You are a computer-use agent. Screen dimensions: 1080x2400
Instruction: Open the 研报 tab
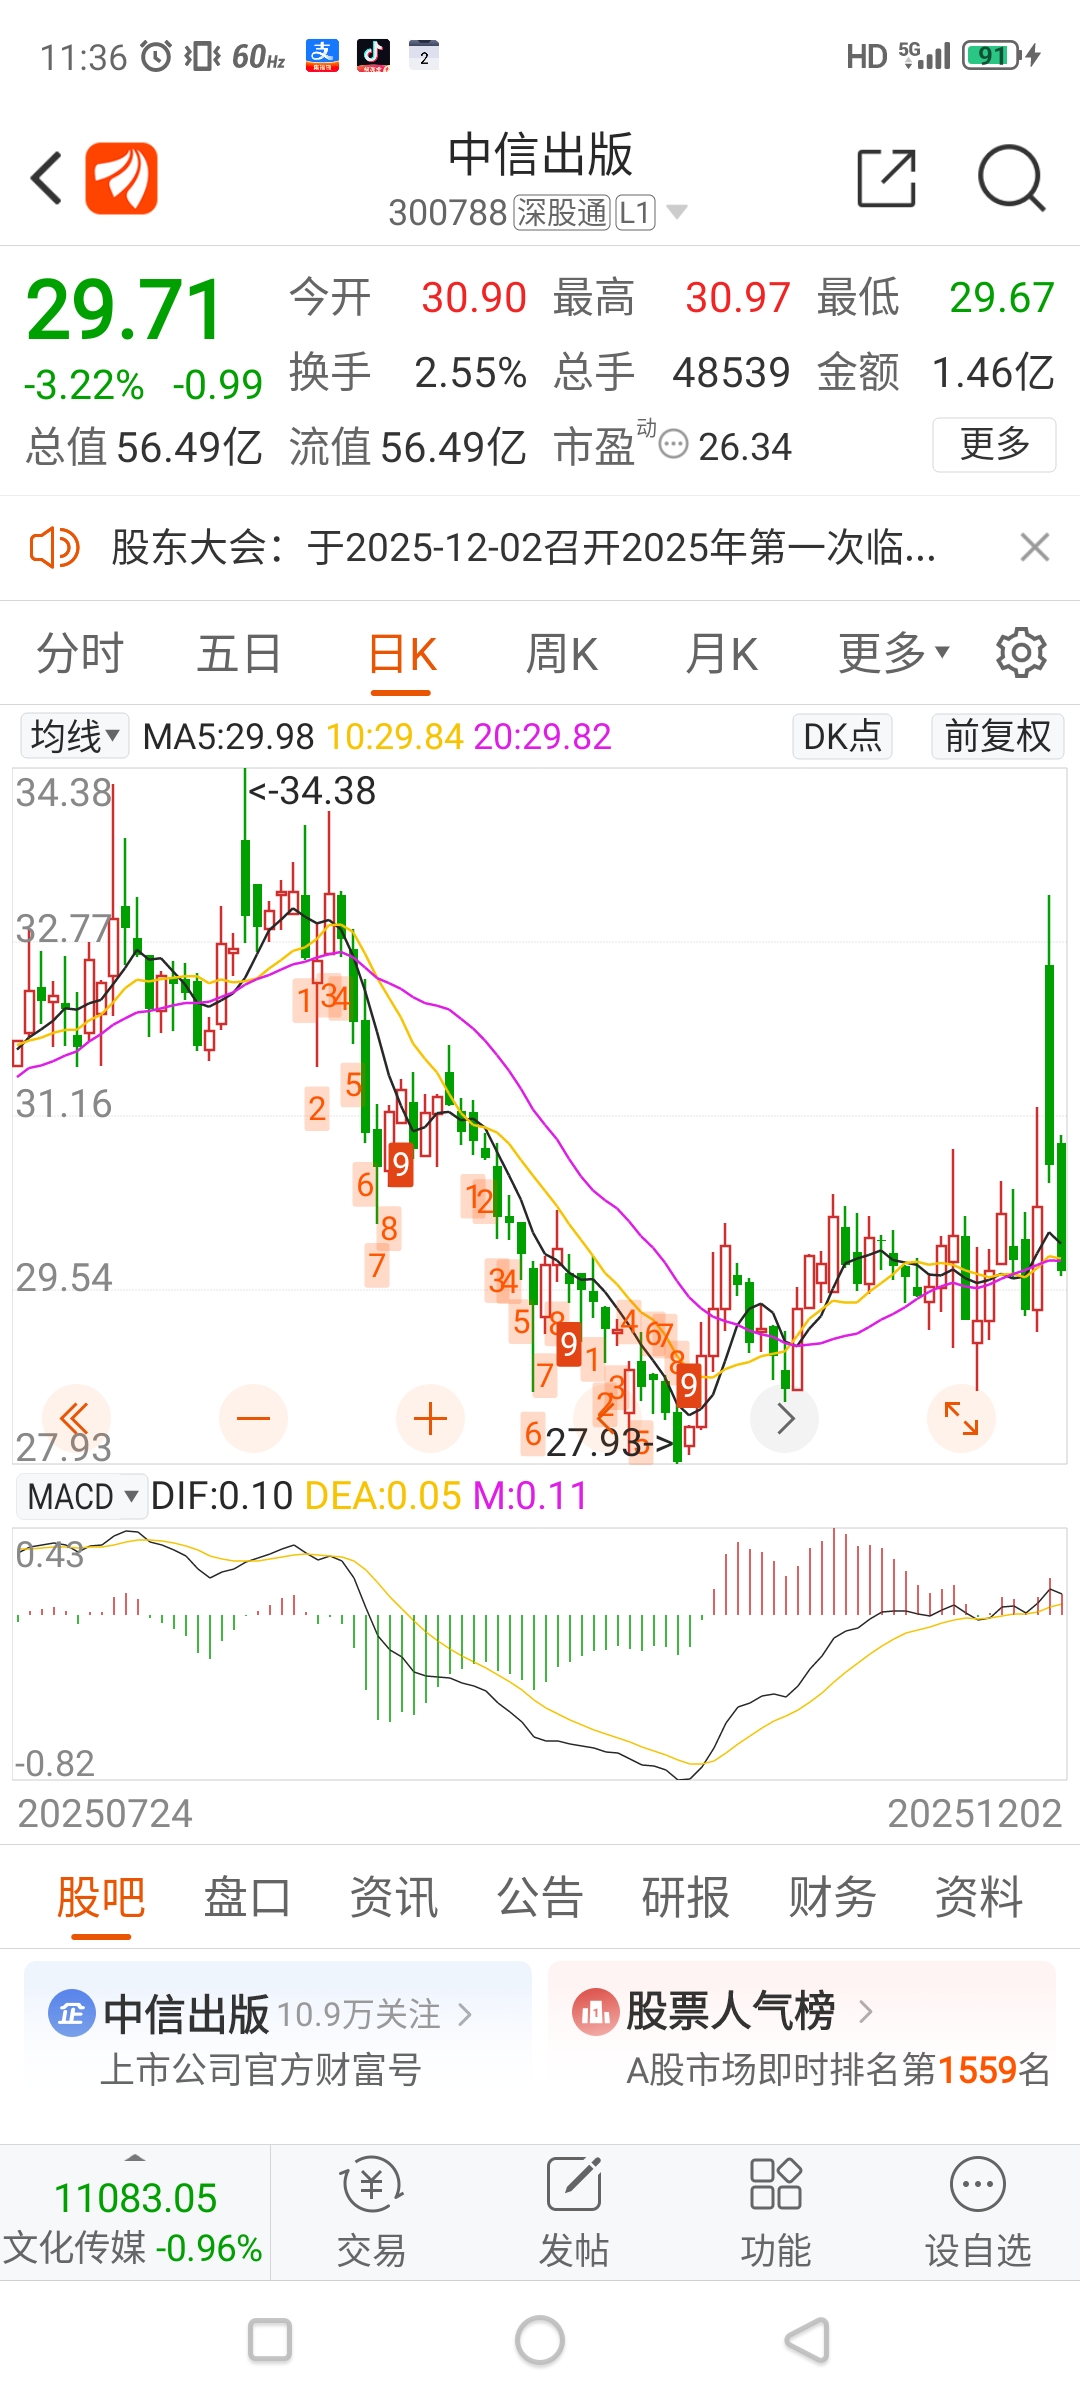686,1898
